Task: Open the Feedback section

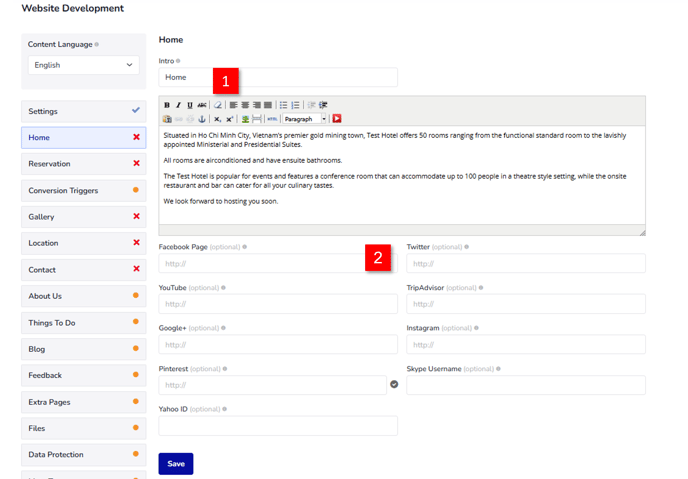Action: tap(83, 375)
